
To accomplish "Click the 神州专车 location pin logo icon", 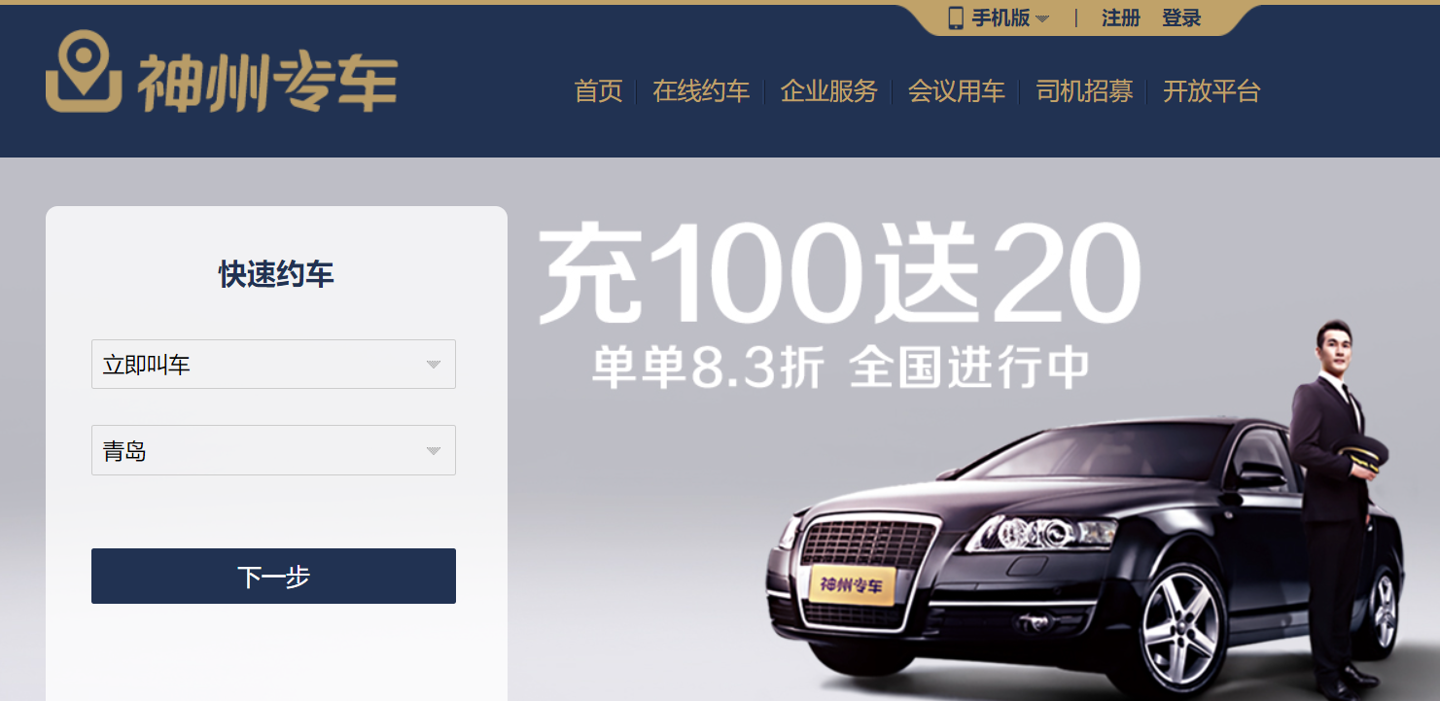I will coord(84,72).
